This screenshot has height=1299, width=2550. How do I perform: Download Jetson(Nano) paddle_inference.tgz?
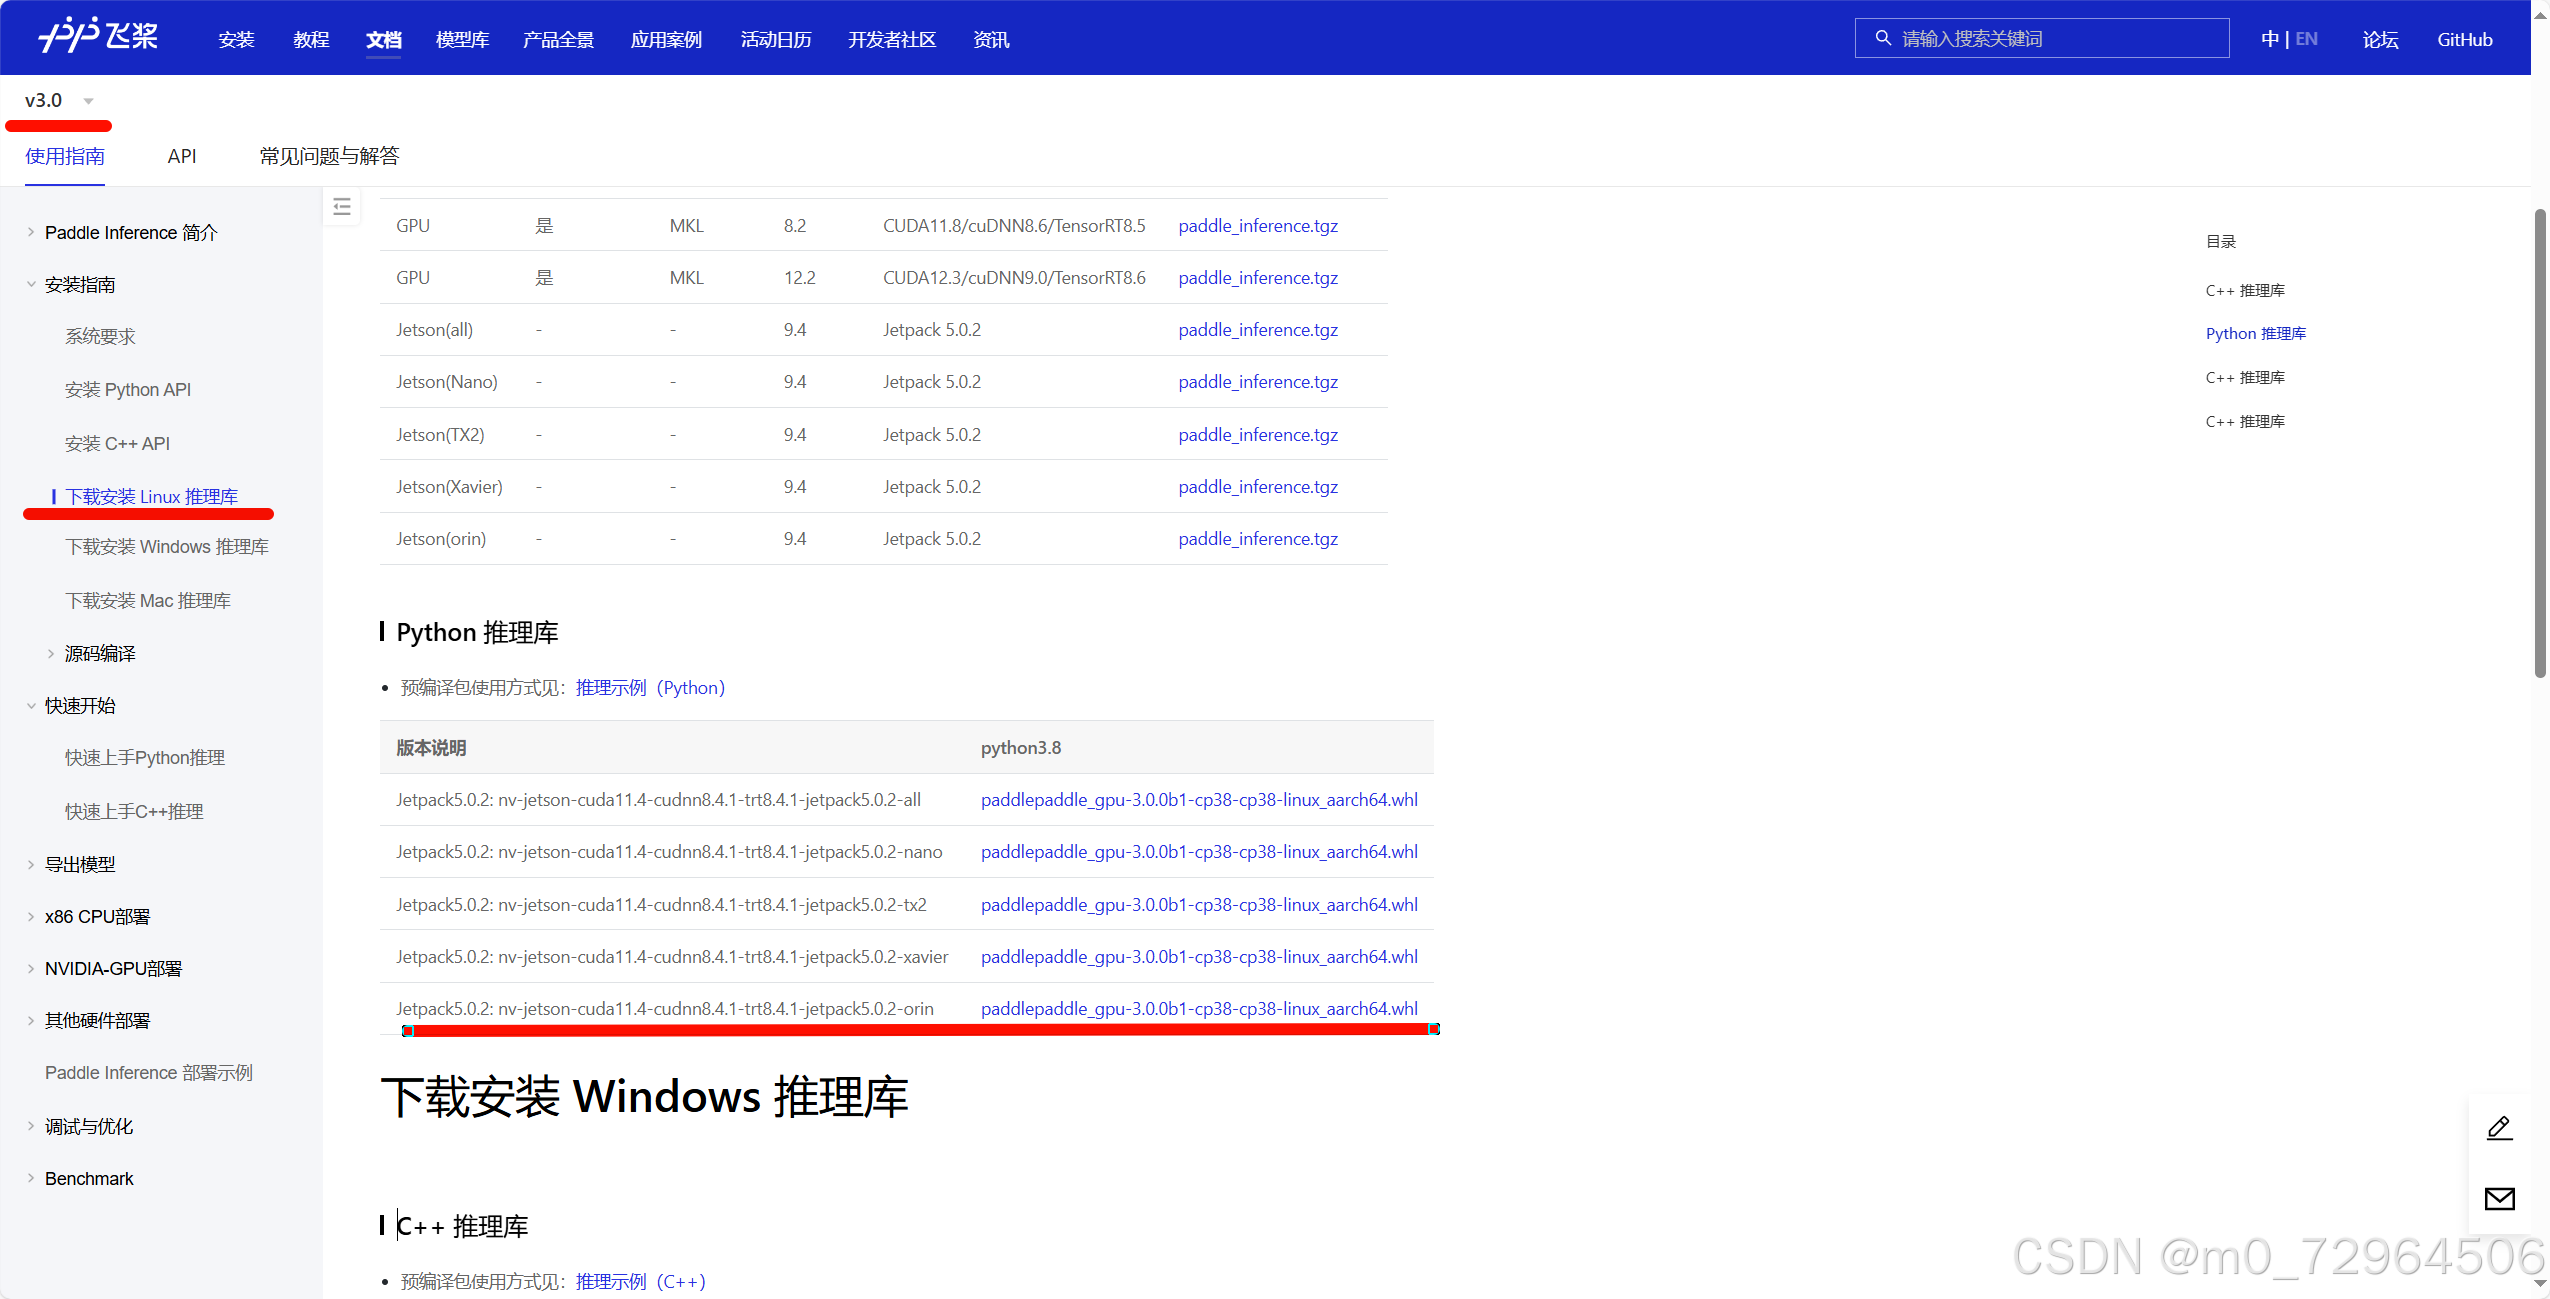(x=1258, y=382)
